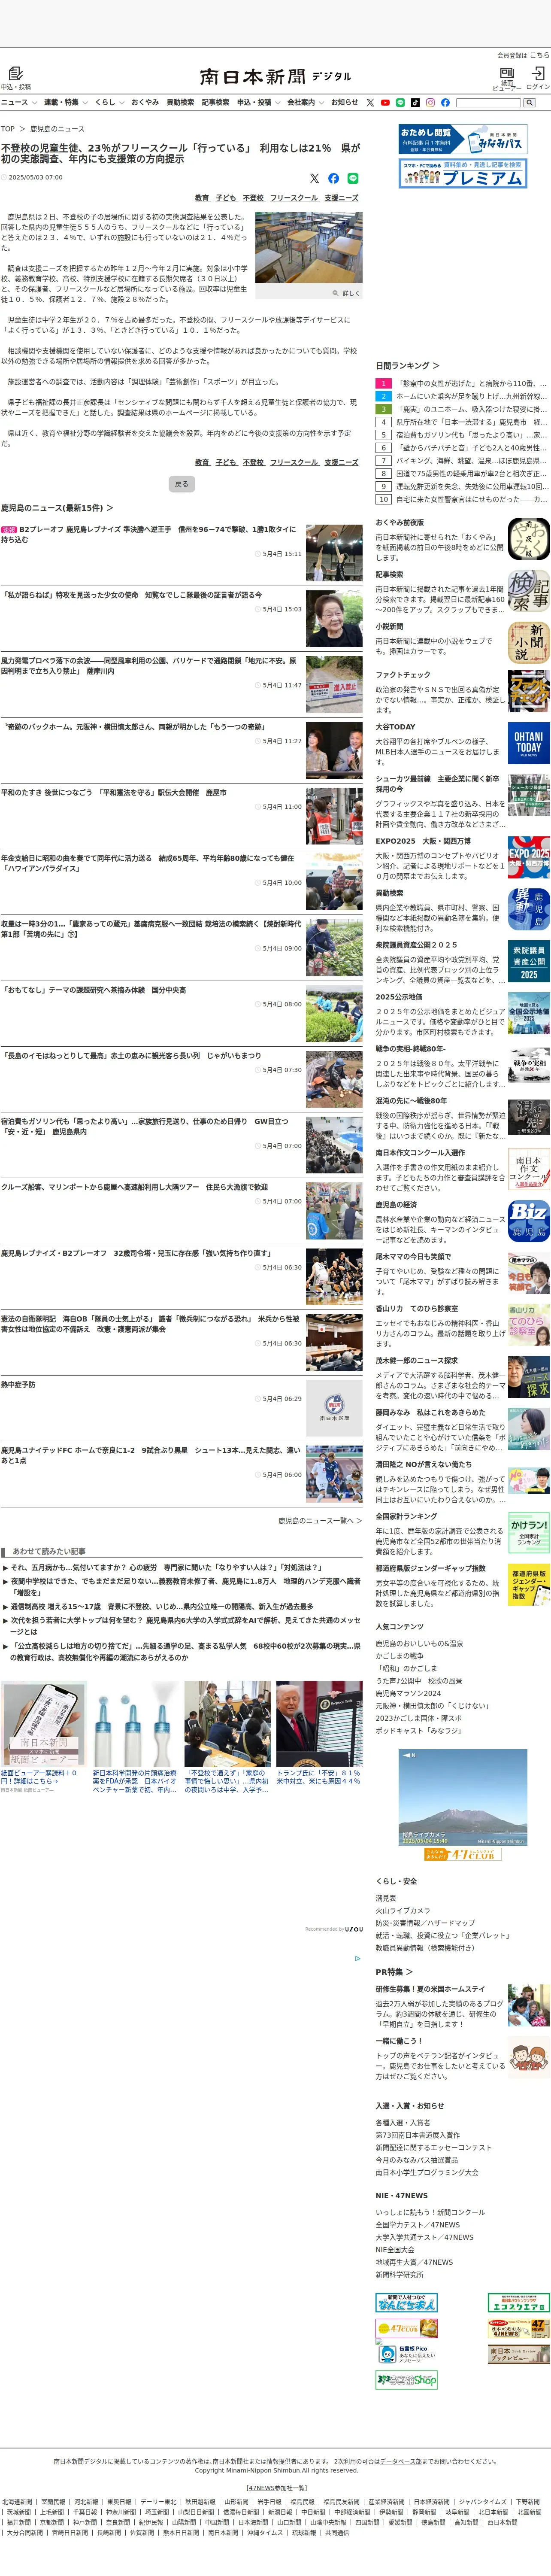Open the 申込・投稿 pencil icon
The image size is (551, 2576).
[x=15, y=73]
